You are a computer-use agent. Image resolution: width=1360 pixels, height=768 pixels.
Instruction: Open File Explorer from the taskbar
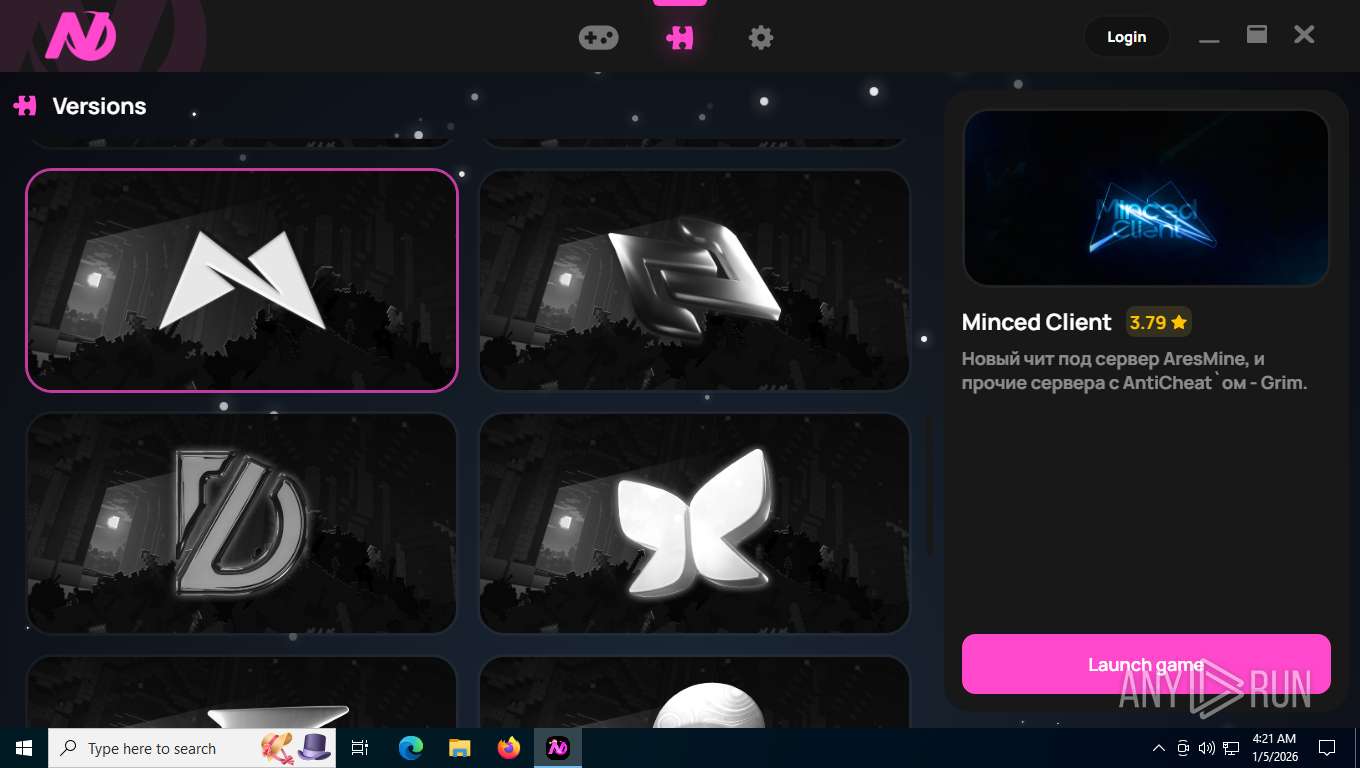click(x=459, y=748)
